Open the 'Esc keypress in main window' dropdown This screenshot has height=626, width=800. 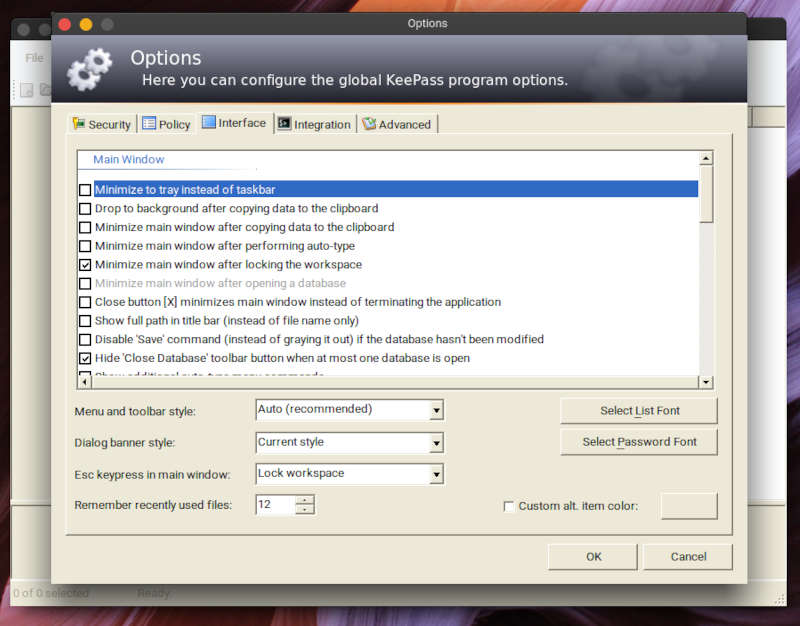point(436,474)
